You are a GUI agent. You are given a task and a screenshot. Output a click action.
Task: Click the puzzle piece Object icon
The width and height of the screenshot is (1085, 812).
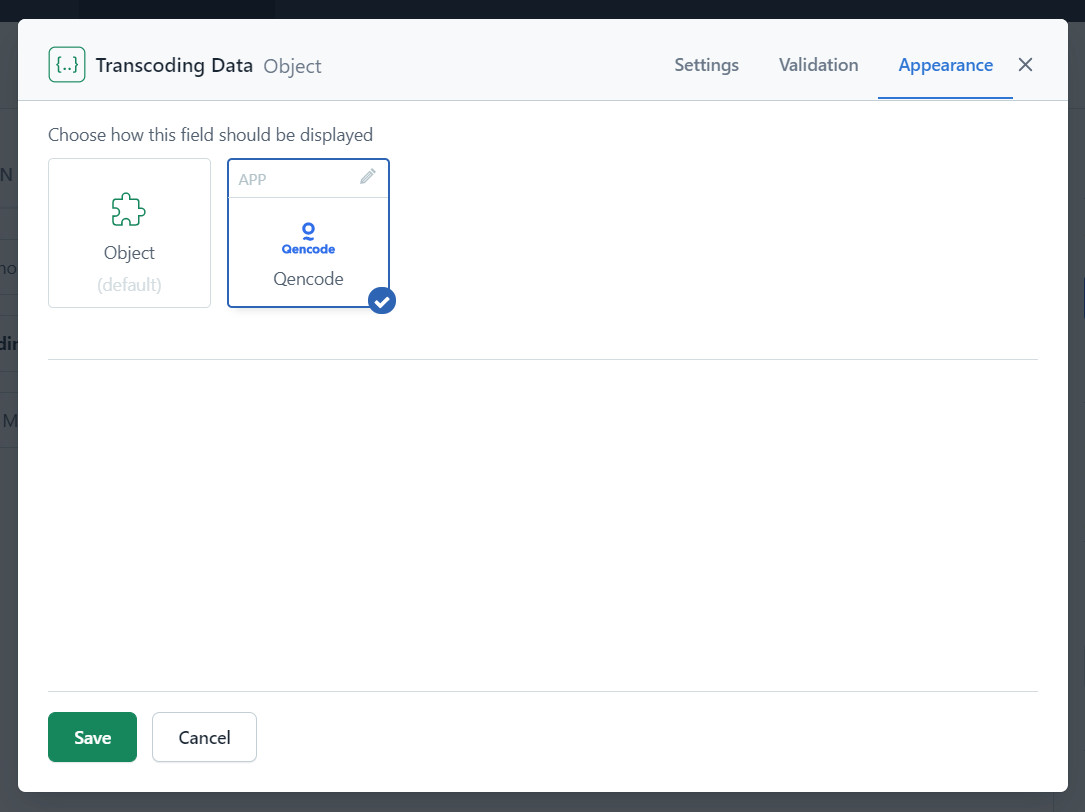[129, 209]
